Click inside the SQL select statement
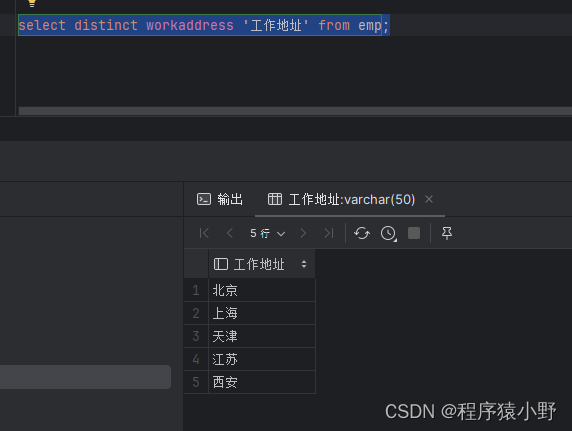This screenshot has width=572, height=431. click(204, 25)
